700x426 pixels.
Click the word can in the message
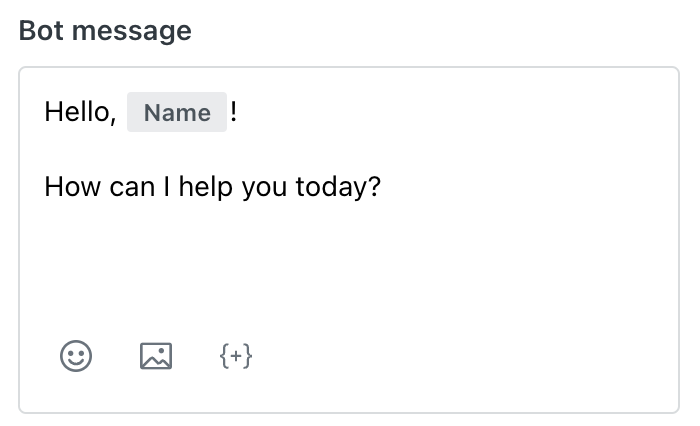132,187
